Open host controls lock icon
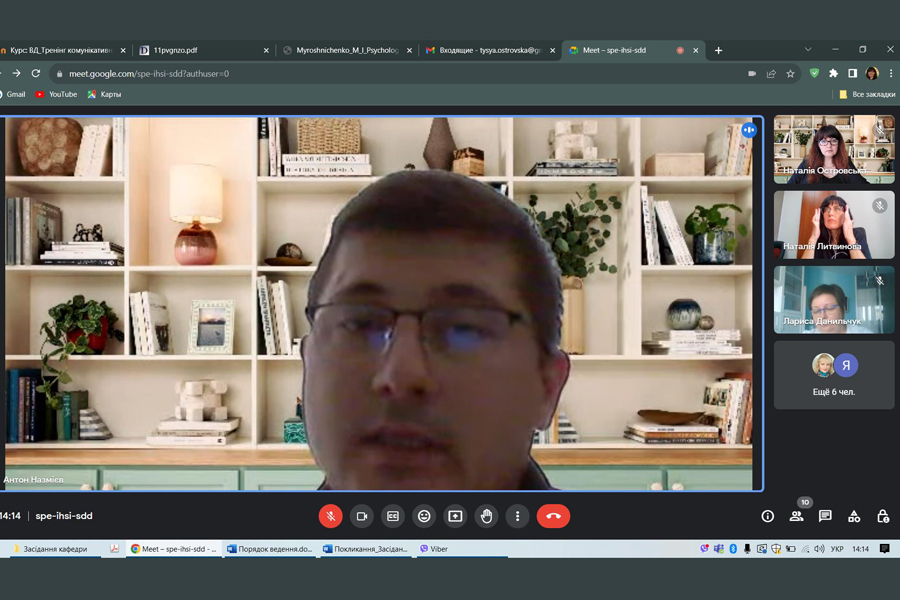Screen dimensions: 900x600 (883, 516)
